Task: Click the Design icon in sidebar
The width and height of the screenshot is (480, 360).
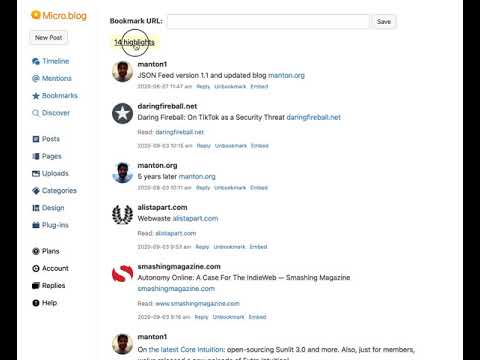Action: [36, 208]
